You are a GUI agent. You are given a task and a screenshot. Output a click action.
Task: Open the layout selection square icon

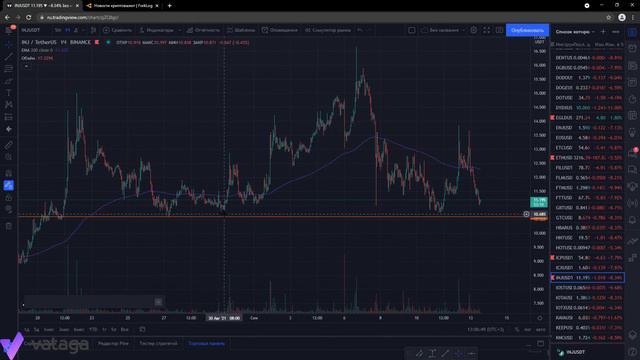pyautogui.click(x=412, y=30)
